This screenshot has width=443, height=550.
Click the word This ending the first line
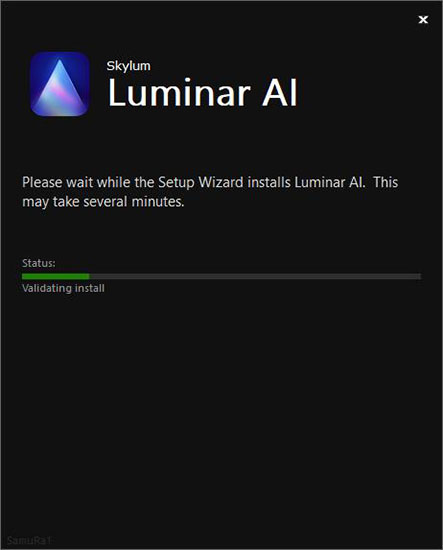point(385,182)
